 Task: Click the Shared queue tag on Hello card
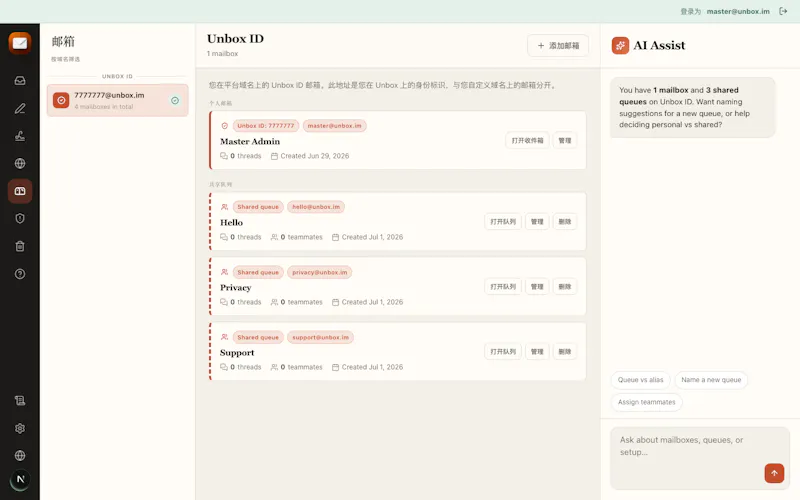258,207
